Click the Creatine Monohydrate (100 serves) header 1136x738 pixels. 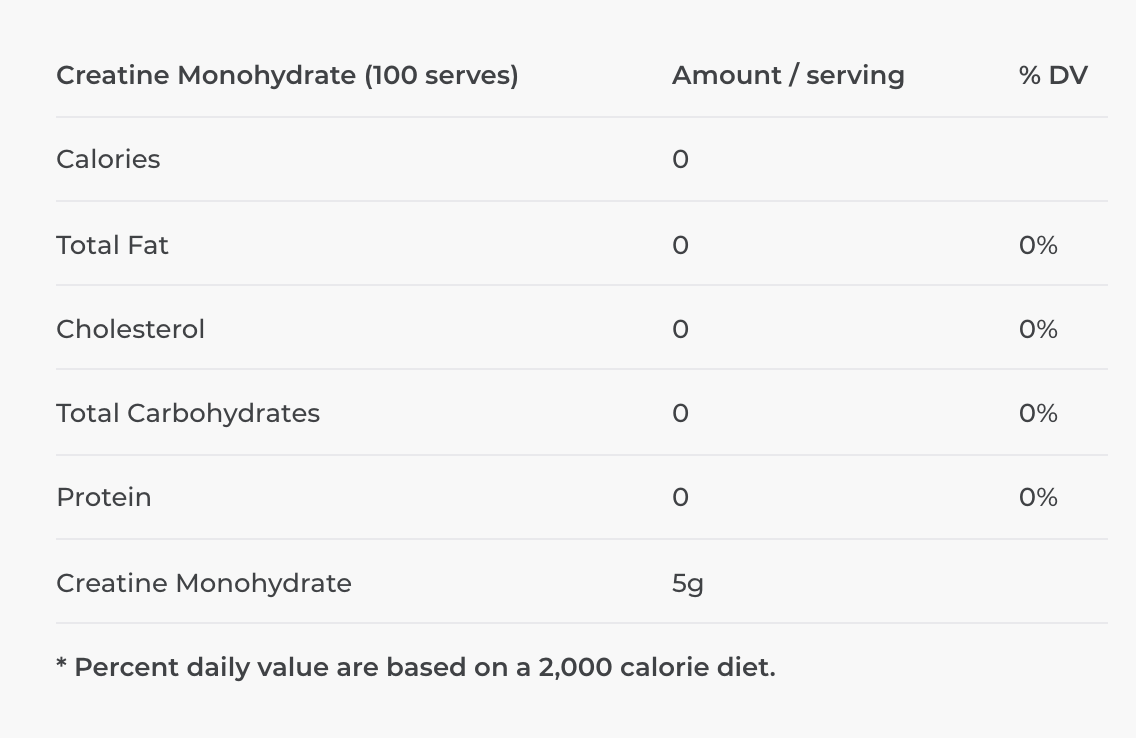[287, 75]
